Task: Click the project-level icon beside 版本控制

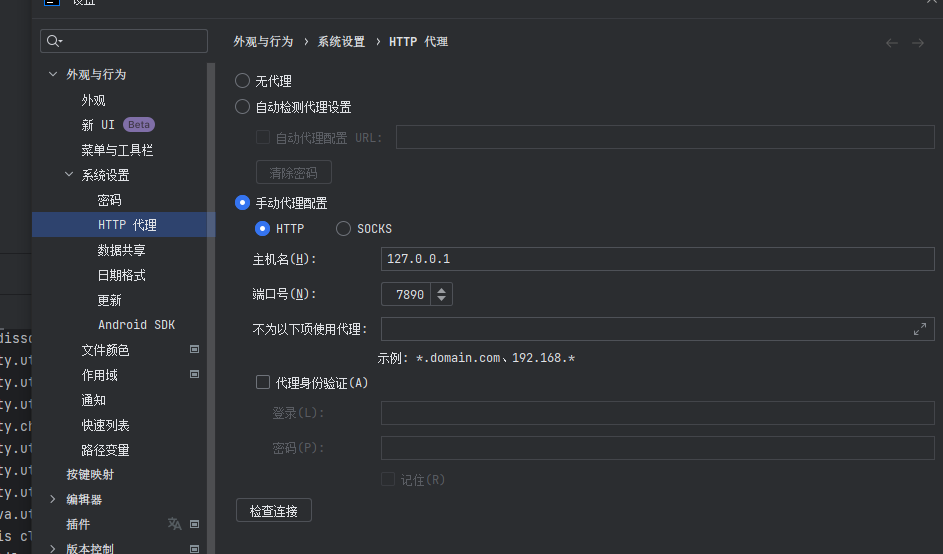Action: (x=194, y=549)
